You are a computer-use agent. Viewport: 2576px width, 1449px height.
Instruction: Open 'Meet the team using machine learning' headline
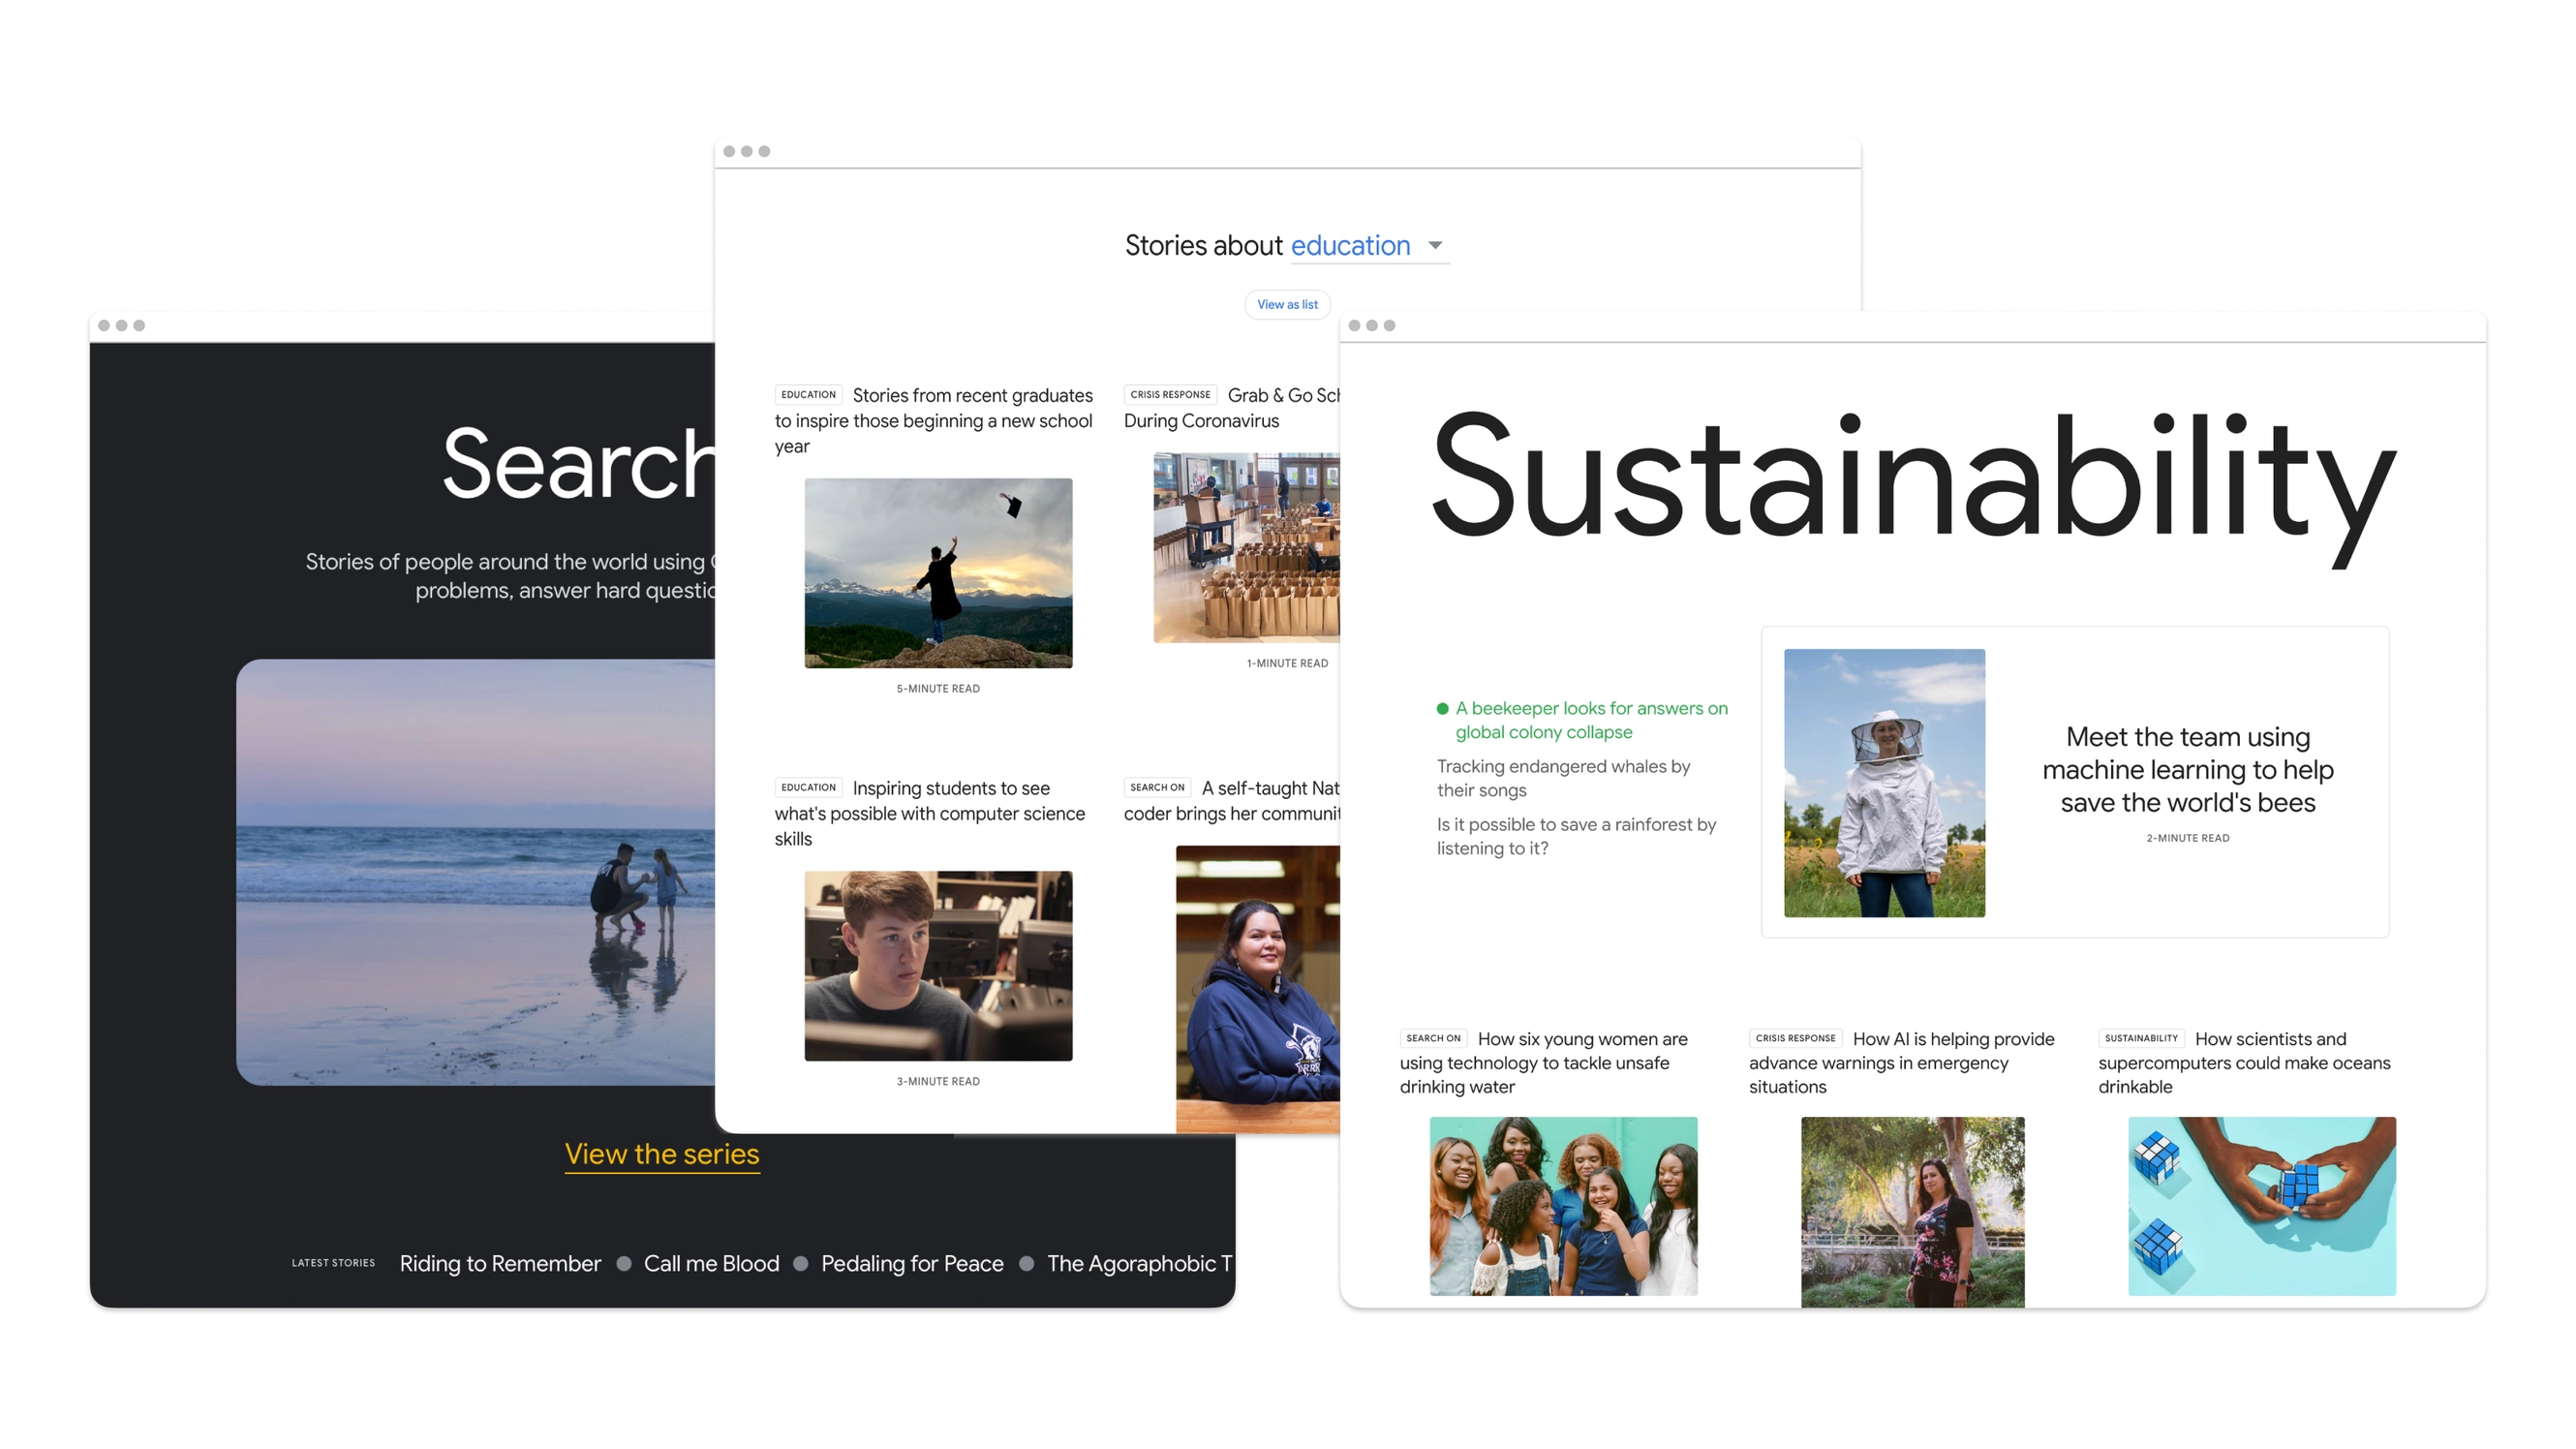2187,770
